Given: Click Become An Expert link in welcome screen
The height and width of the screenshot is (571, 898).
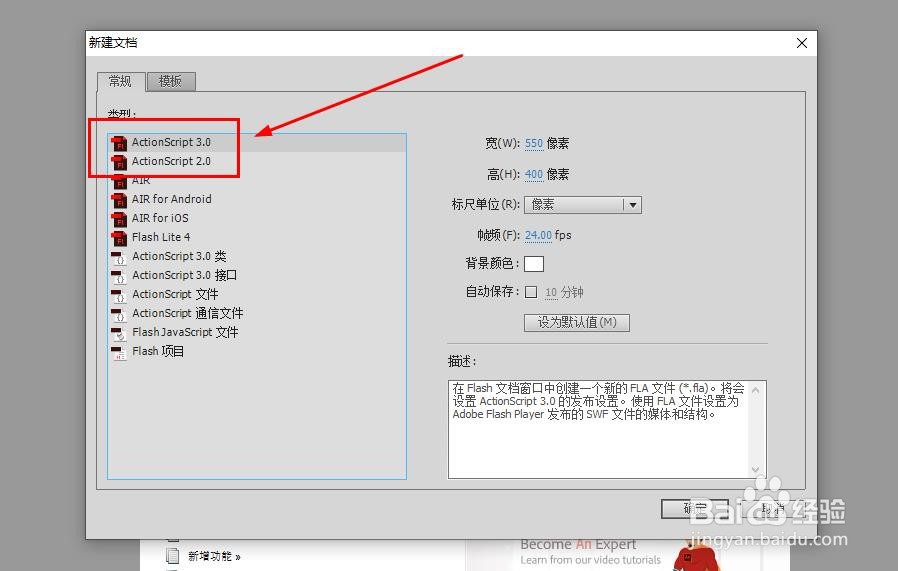Looking at the screenshot, I should pyautogui.click(x=578, y=544).
